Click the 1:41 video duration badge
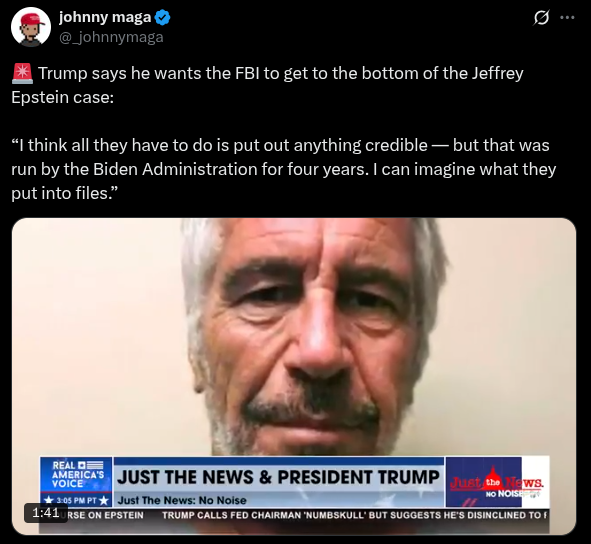Viewport: 591px width, 544px height. (x=46, y=513)
